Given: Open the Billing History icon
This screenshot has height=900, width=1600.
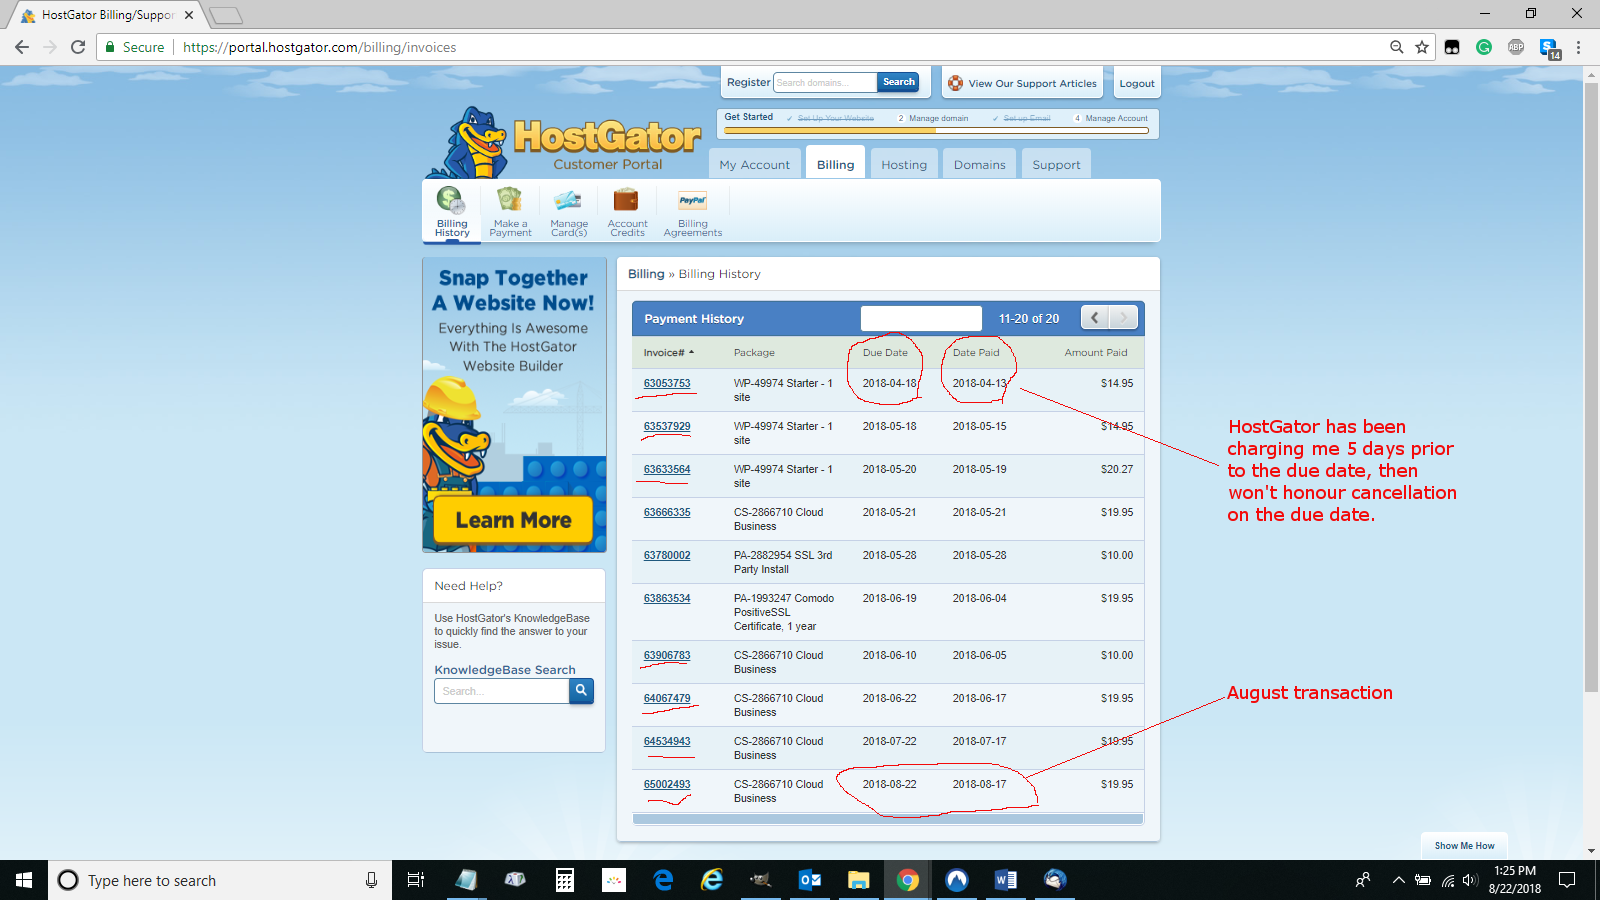Looking at the screenshot, I should [452, 212].
